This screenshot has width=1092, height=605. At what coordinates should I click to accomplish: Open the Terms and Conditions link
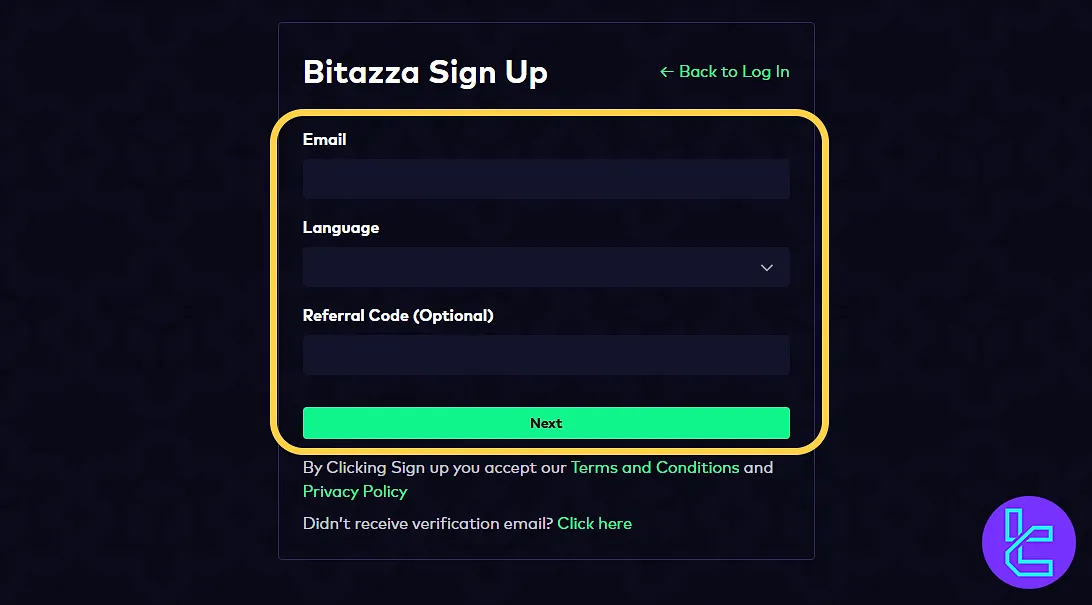click(655, 467)
